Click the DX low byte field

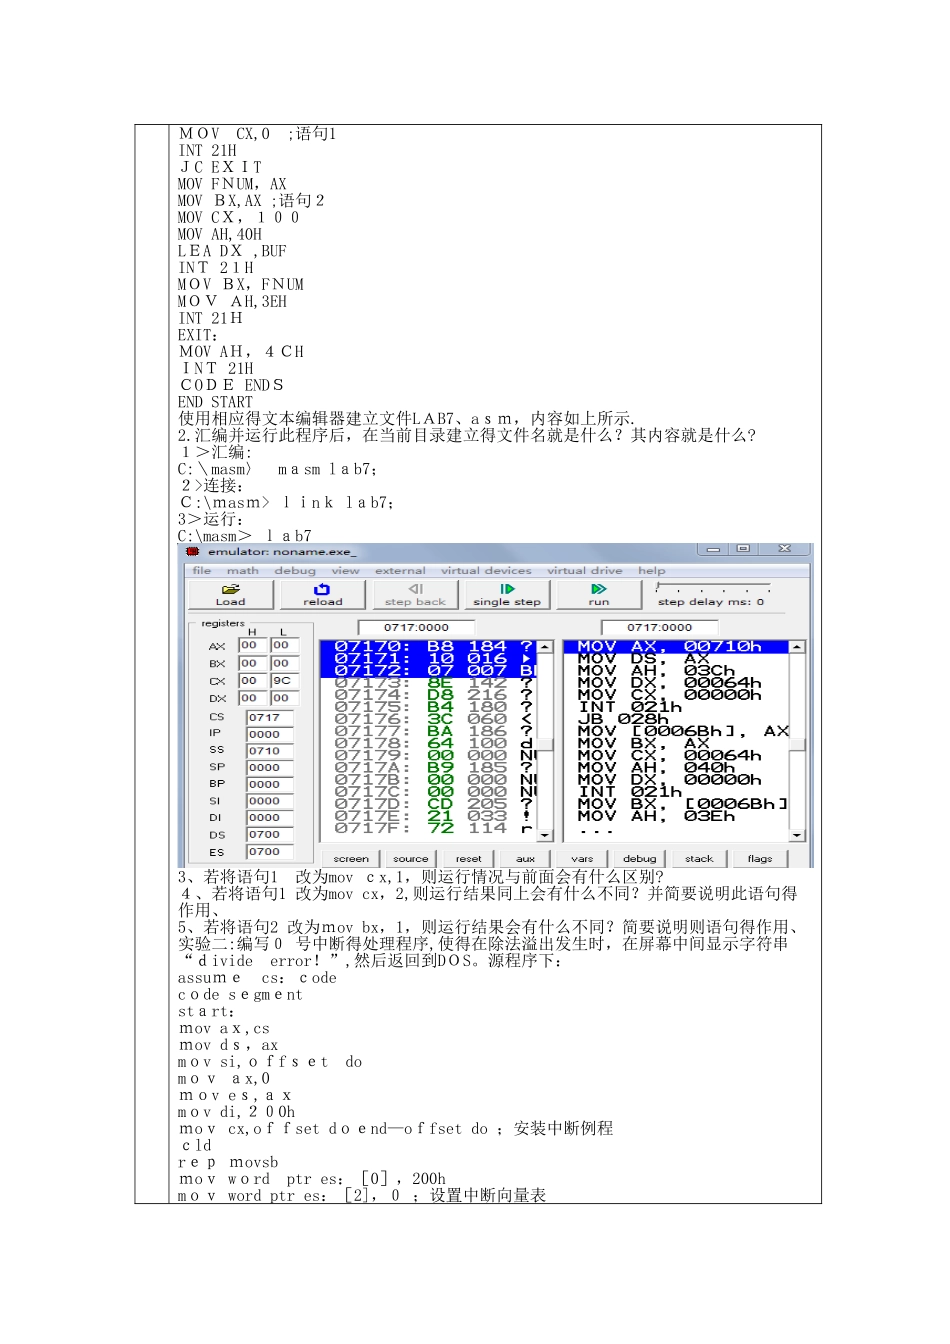pos(283,698)
